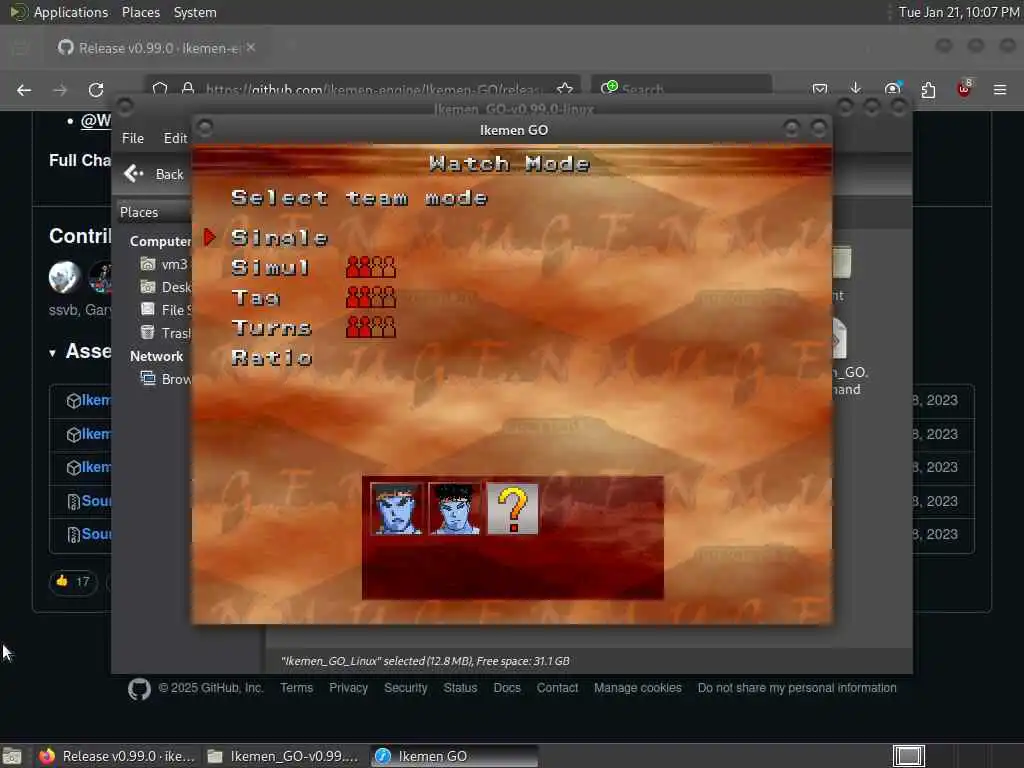Select first character portrait with headband
This screenshot has height=768, width=1024.
pos(396,509)
